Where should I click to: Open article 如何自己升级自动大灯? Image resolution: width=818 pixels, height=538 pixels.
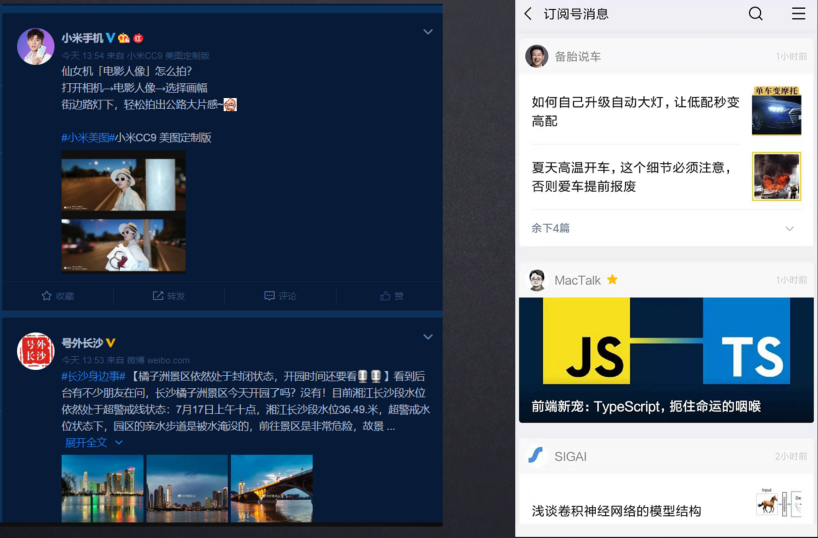pyautogui.click(x=635, y=111)
